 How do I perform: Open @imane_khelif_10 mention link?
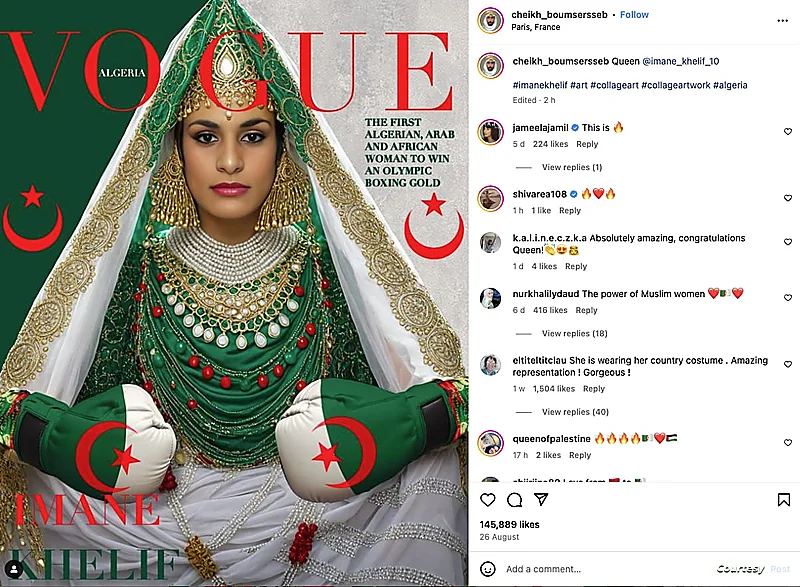point(681,61)
